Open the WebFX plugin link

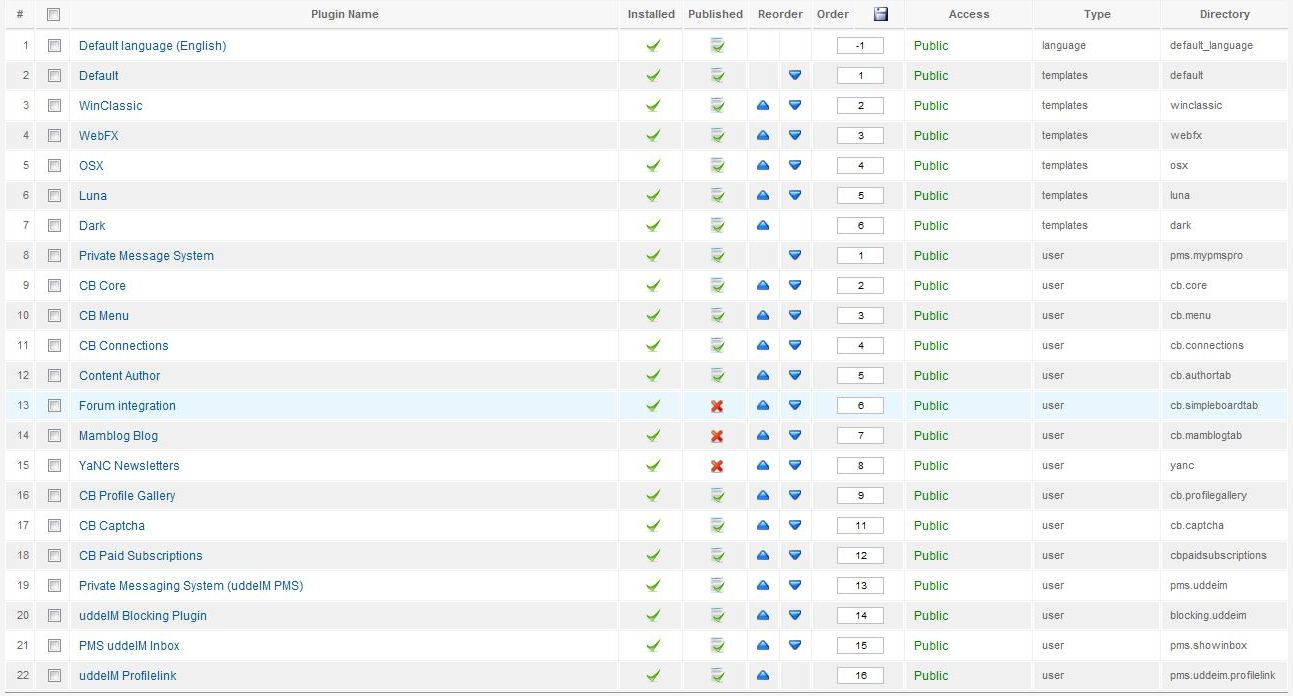pyautogui.click(x=99, y=136)
